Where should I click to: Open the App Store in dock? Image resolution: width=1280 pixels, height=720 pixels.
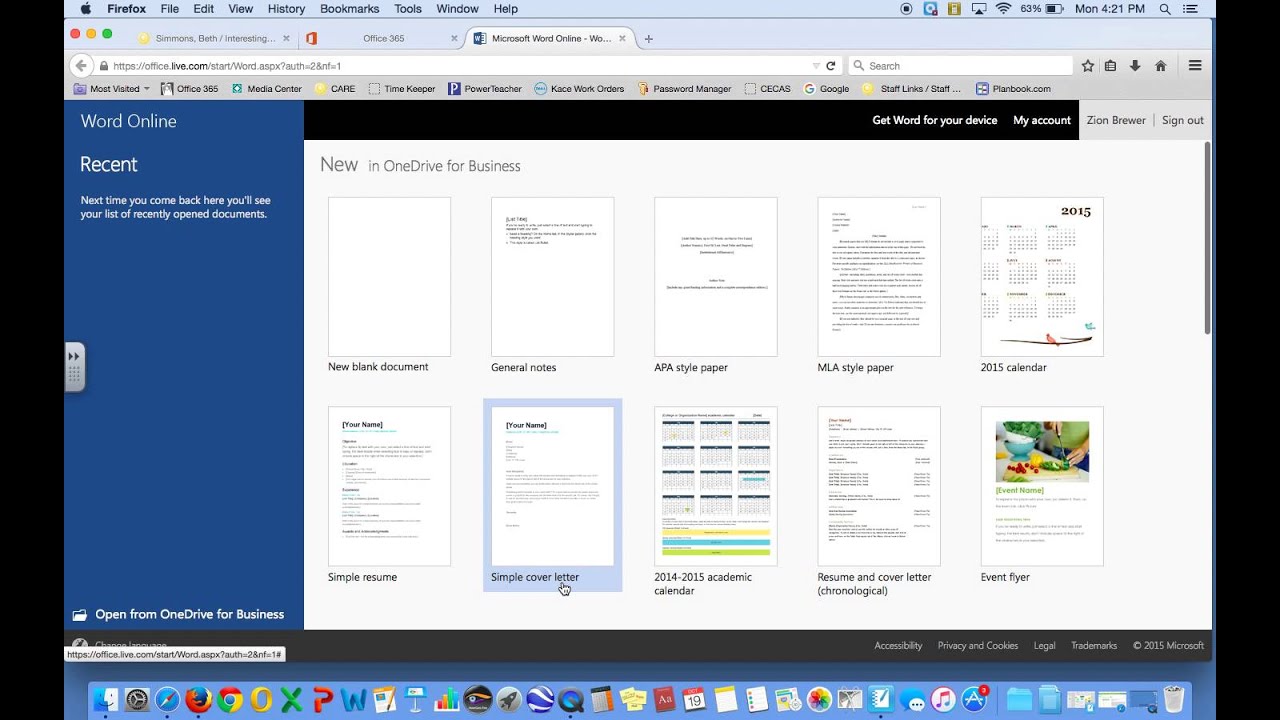point(974,699)
